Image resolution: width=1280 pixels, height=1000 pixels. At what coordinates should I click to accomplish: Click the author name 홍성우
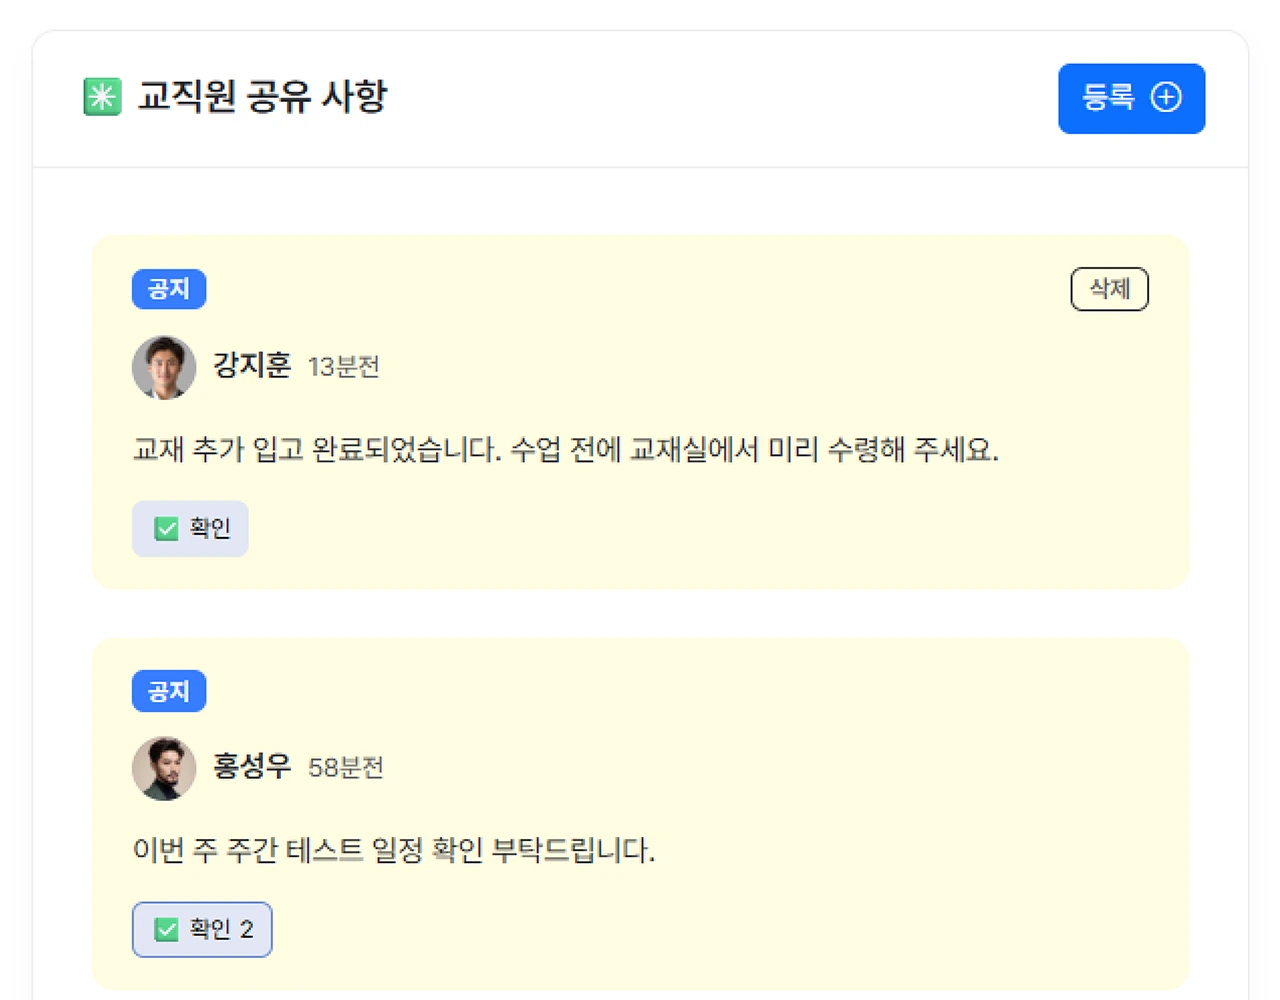pos(252,767)
